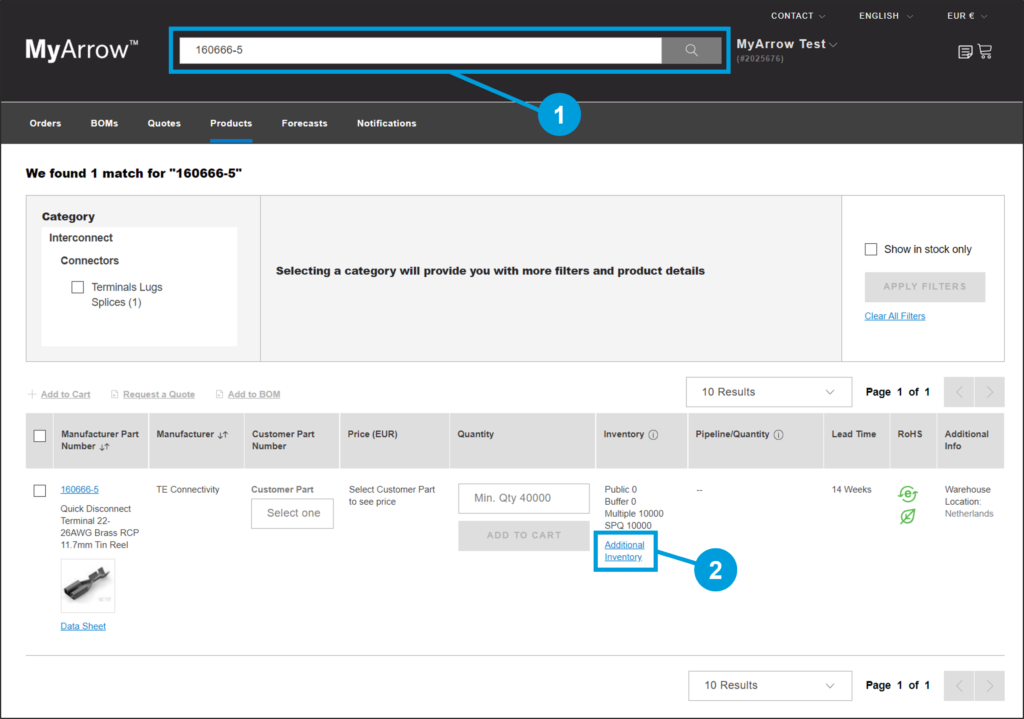Click the search magnifier icon
This screenshot has height=719, width=1024.
691,49
